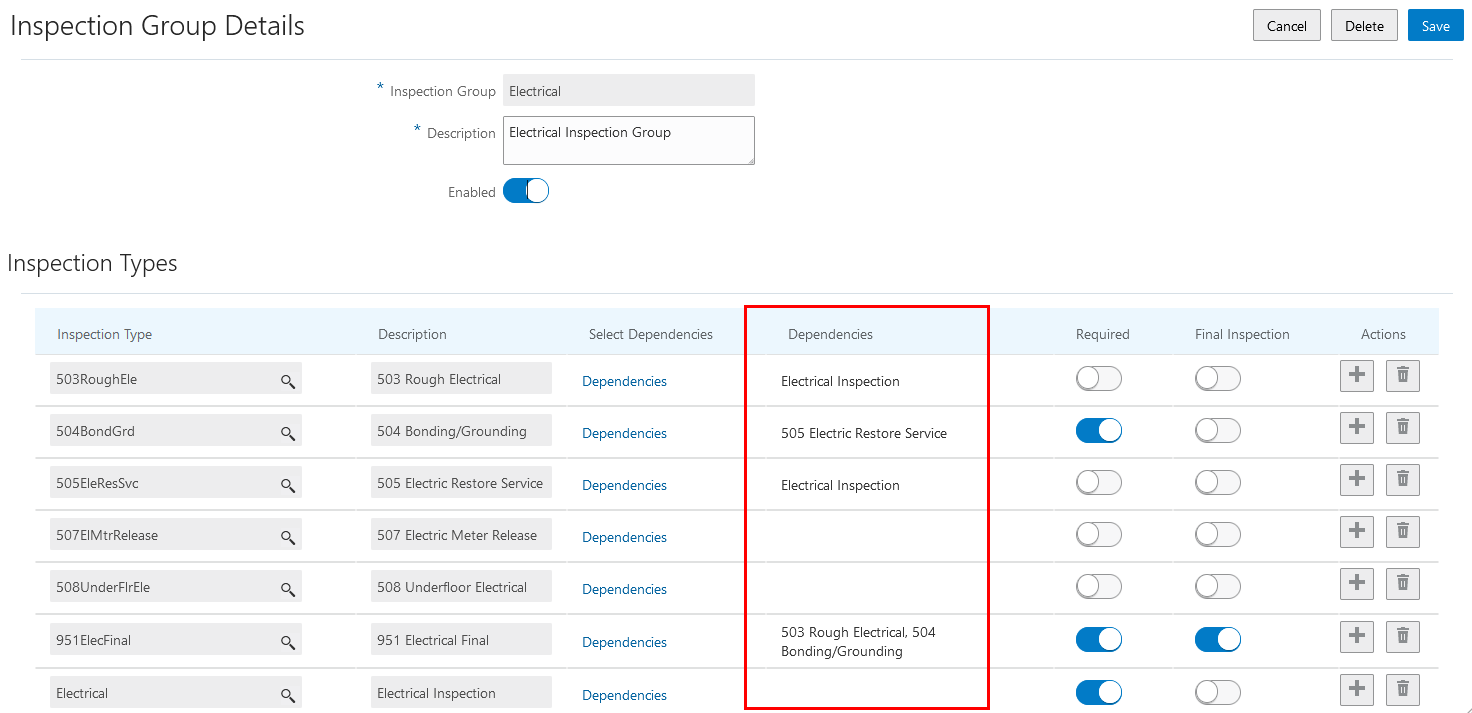Toggle Required for 504 Bonding/Grounding
The width and height of the screenshot is (1472, 713).
click(1098, 431)
